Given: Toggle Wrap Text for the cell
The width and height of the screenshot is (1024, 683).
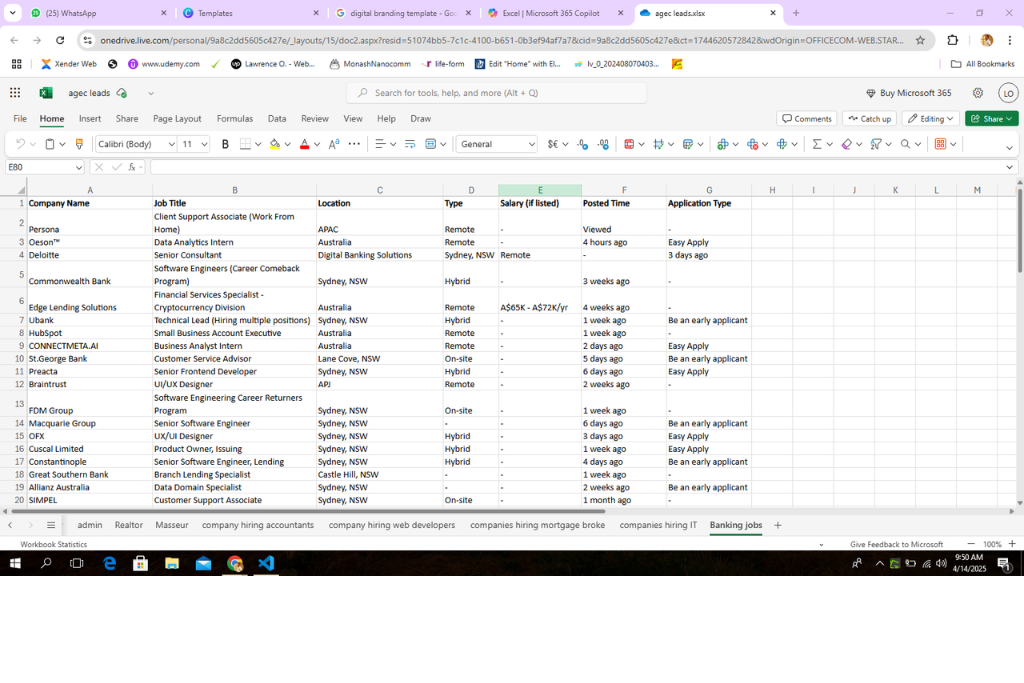Looking at the screenshot, I should [x=410, y=144].
